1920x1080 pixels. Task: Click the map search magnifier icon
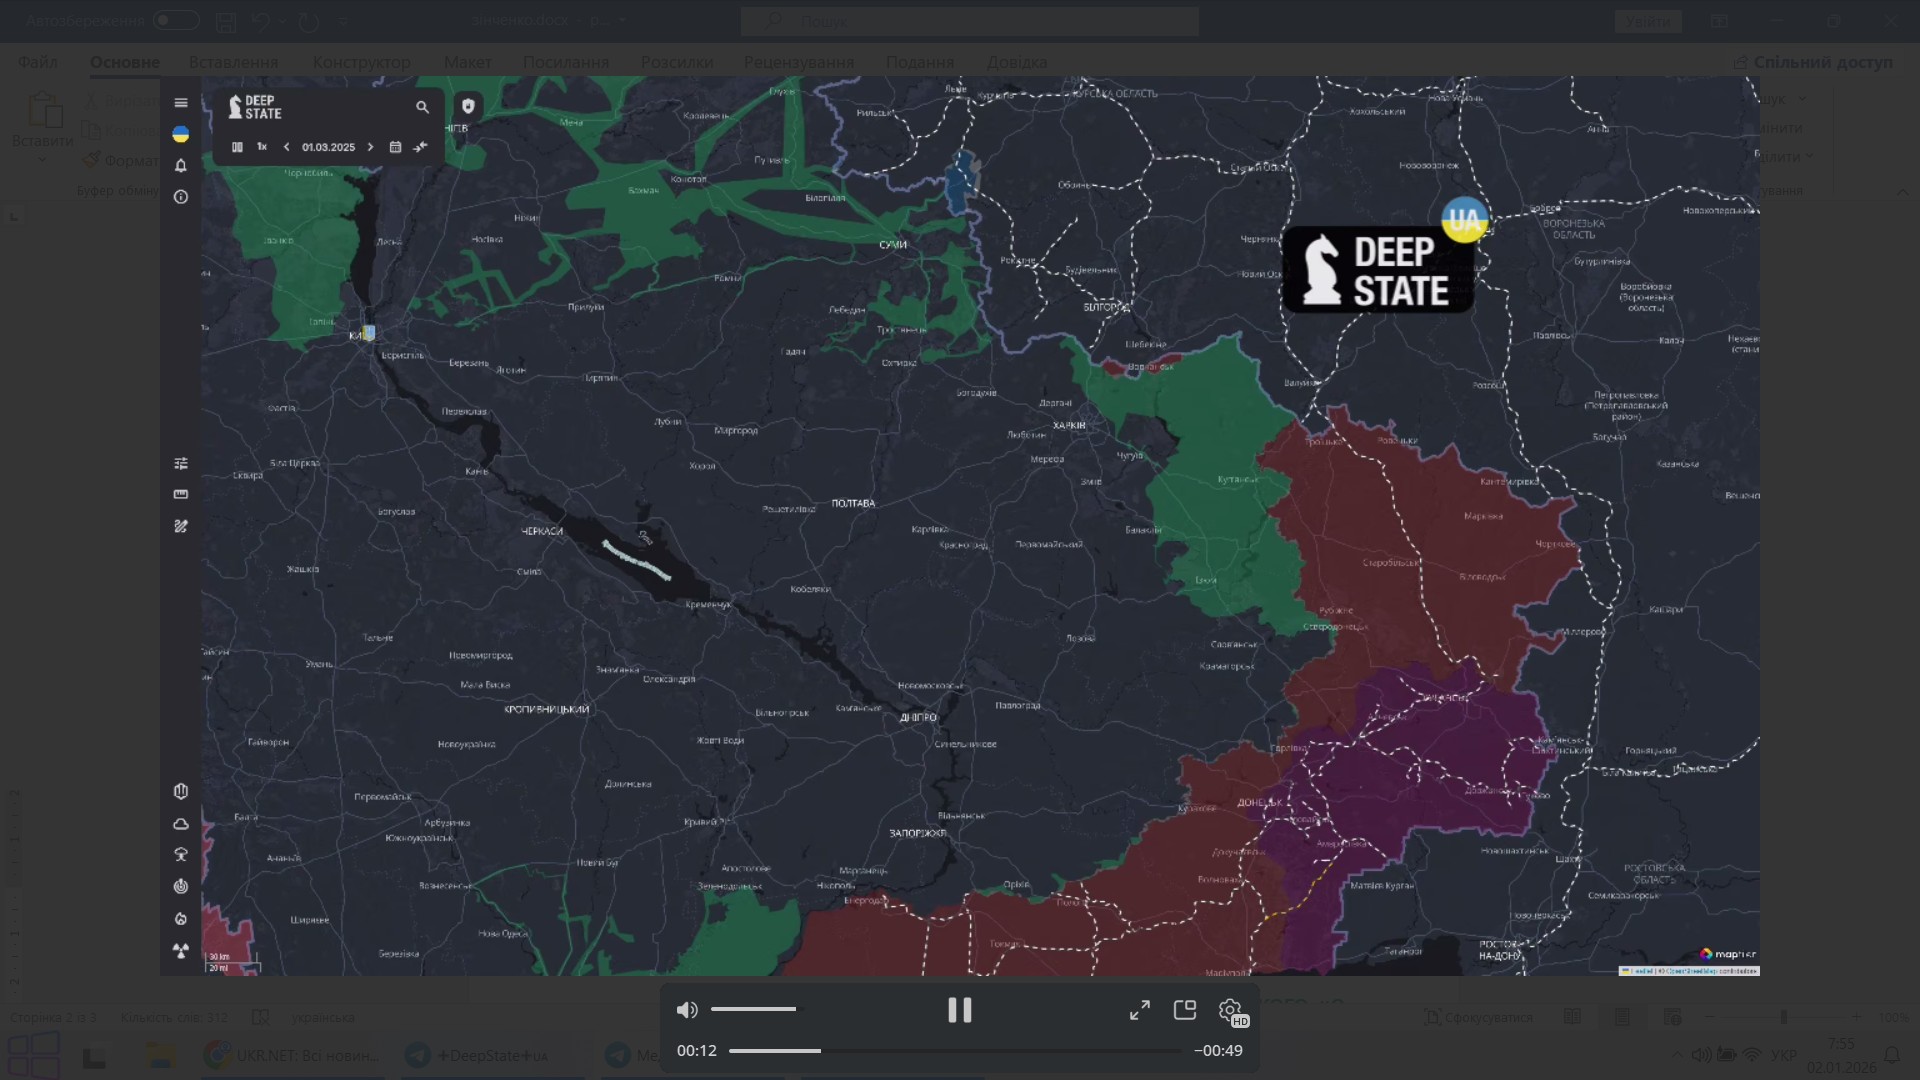pyautogui.click(x=422, y=107)
